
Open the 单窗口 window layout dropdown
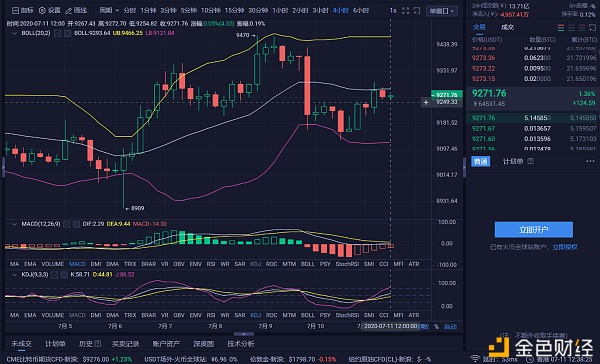442,11
